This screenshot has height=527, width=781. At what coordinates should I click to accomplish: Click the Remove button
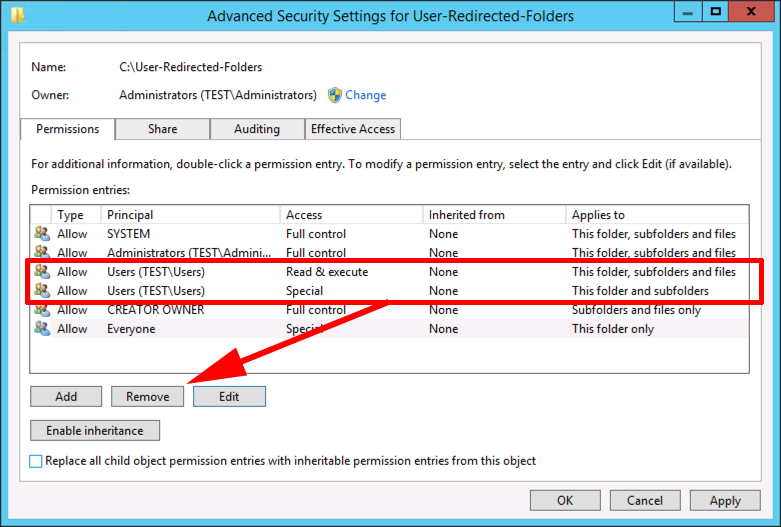pos(147,396)
